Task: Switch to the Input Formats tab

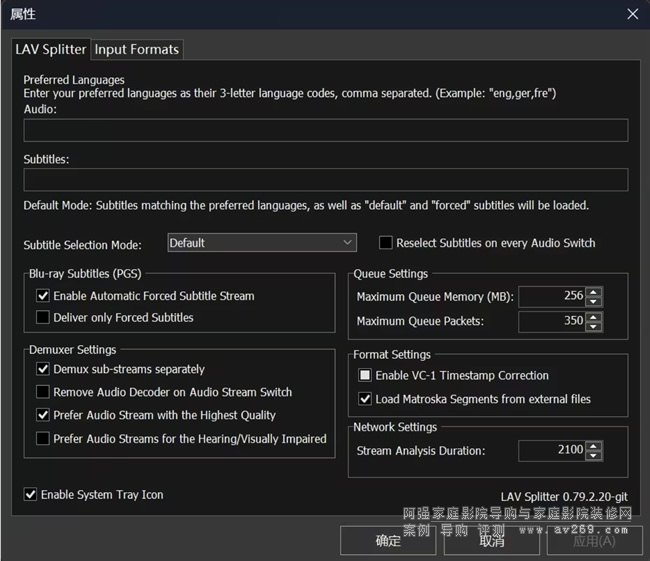Action: pyautogui.click(x=137, y=49)
